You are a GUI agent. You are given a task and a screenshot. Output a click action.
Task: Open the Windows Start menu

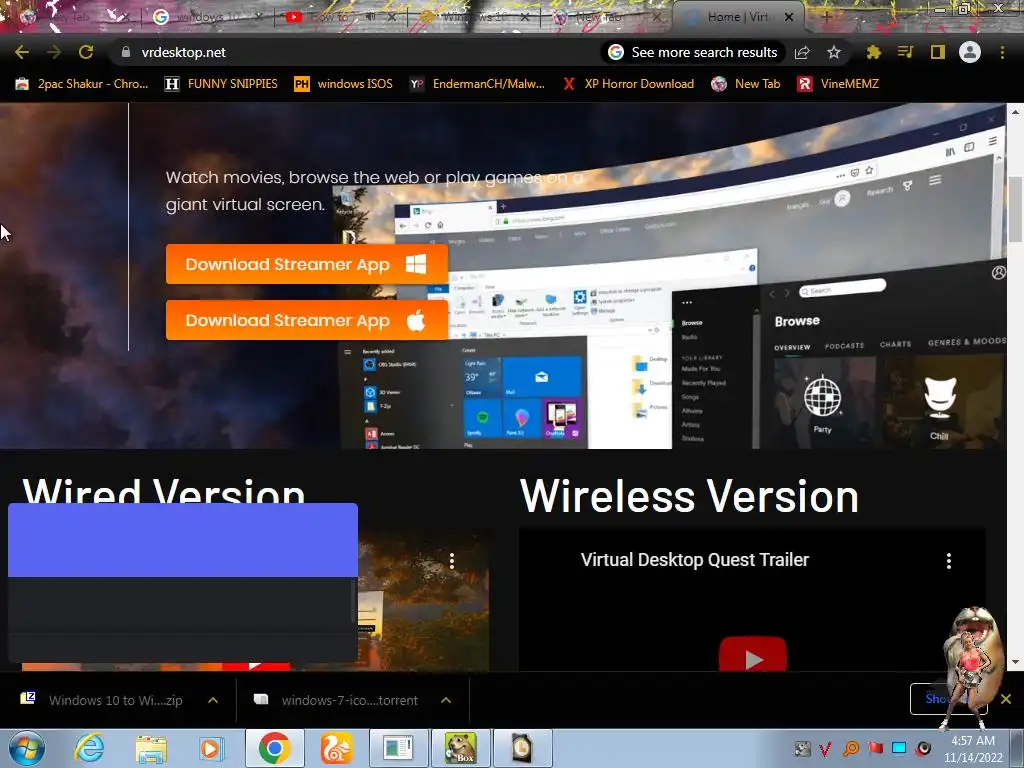pyautogui.click(x=27, y=748)
